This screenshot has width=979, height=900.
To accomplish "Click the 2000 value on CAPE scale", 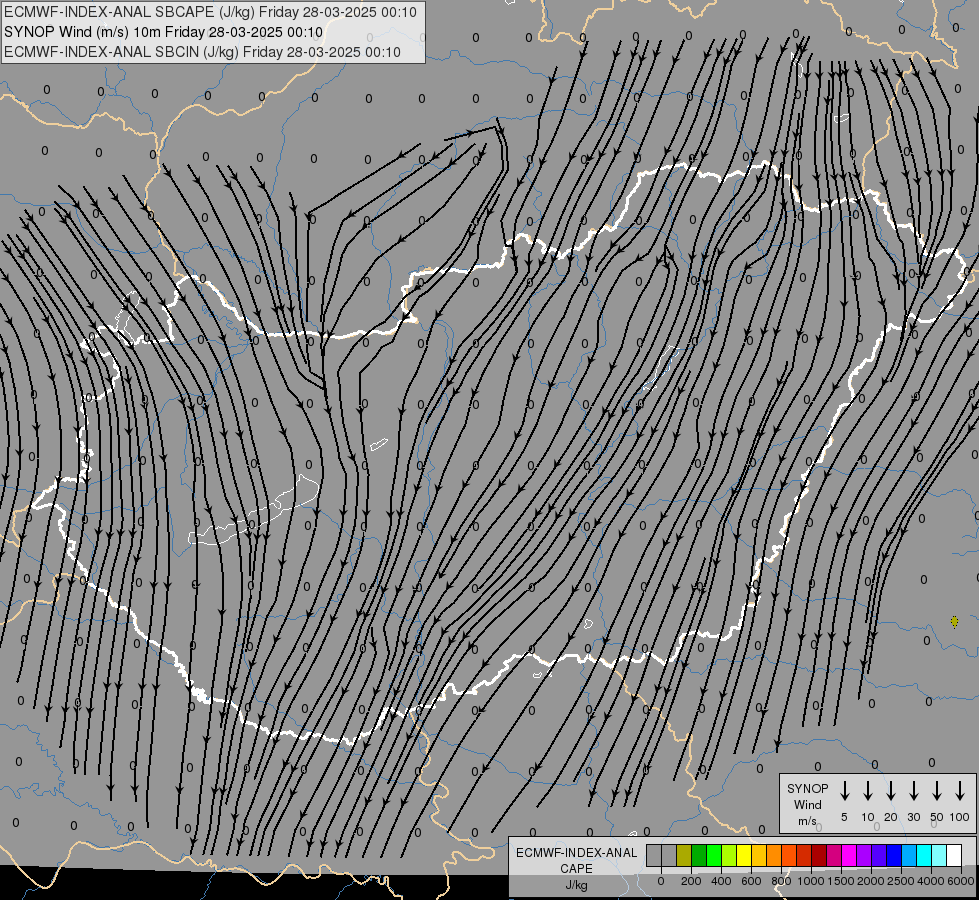I will 871,881.
